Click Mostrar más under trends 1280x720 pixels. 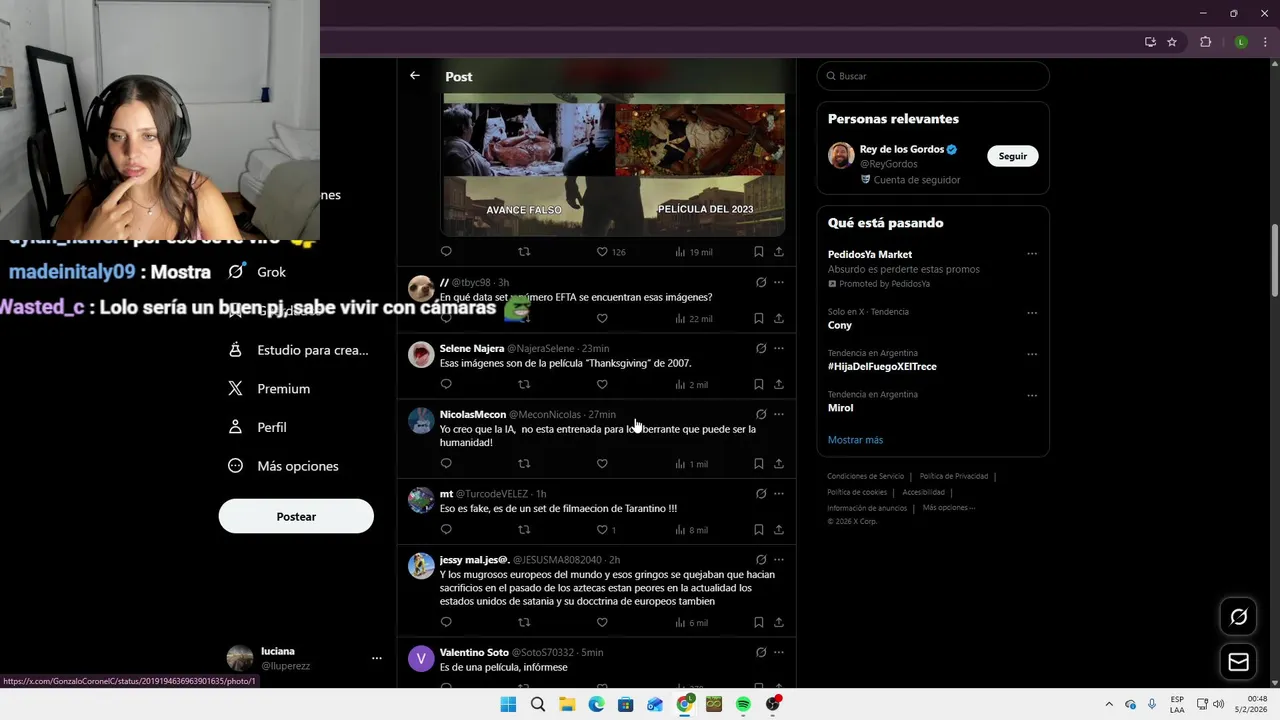pos(855,440)
